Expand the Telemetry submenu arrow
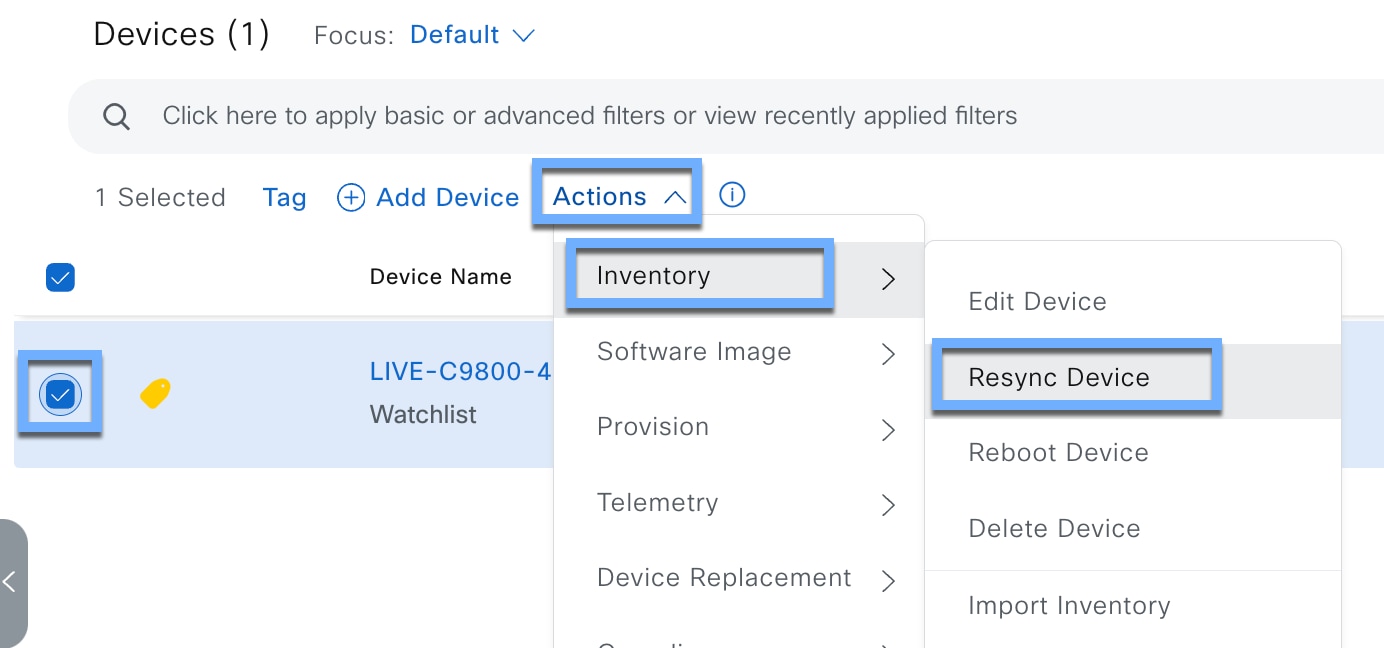The image size is (1384, 648). (887, 504)
